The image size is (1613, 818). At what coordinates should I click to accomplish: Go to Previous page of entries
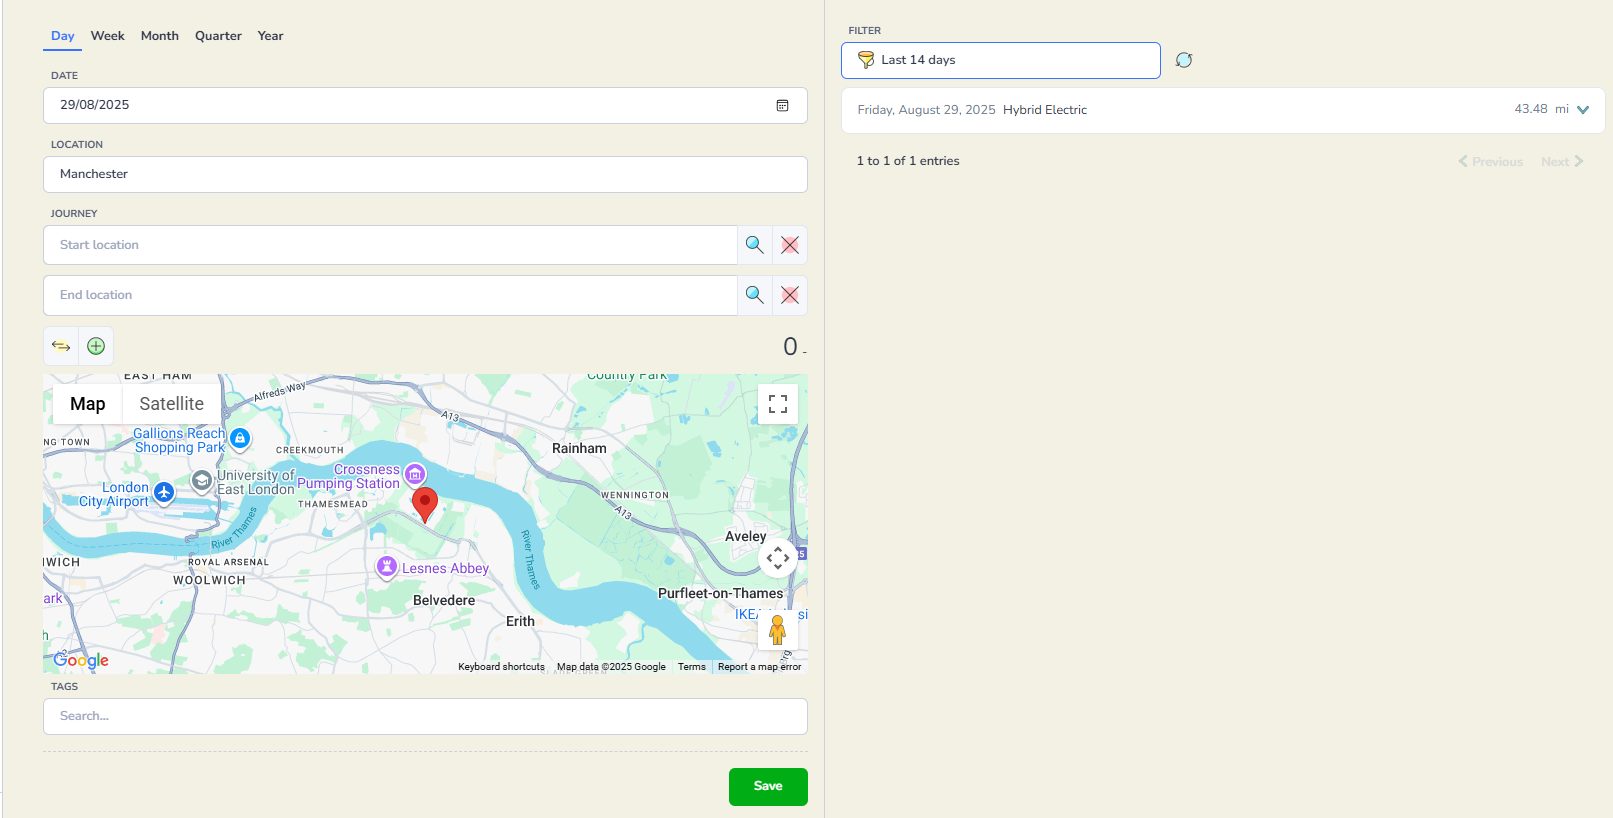tap(1490, 161)
